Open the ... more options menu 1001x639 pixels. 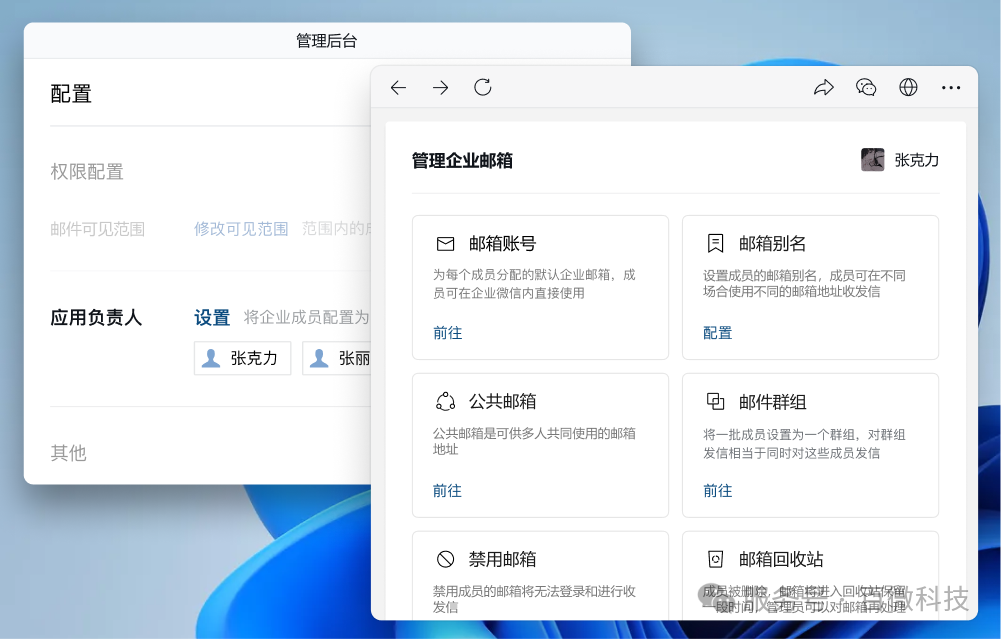950,88
